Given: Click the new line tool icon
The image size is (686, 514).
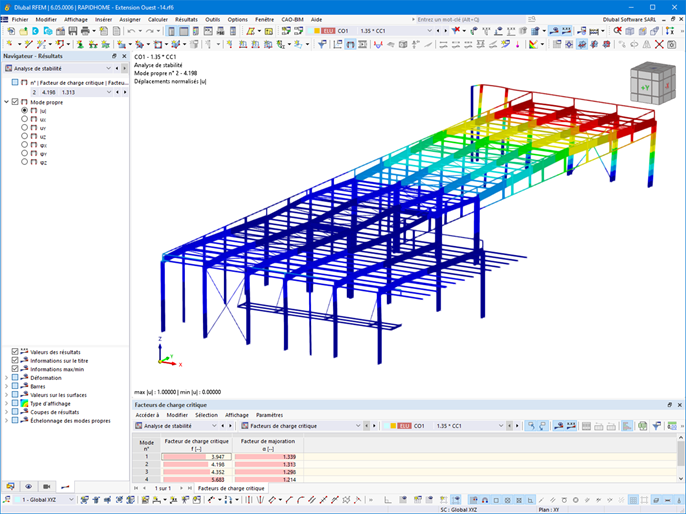Looking at the screenshot, I should 29,44.
